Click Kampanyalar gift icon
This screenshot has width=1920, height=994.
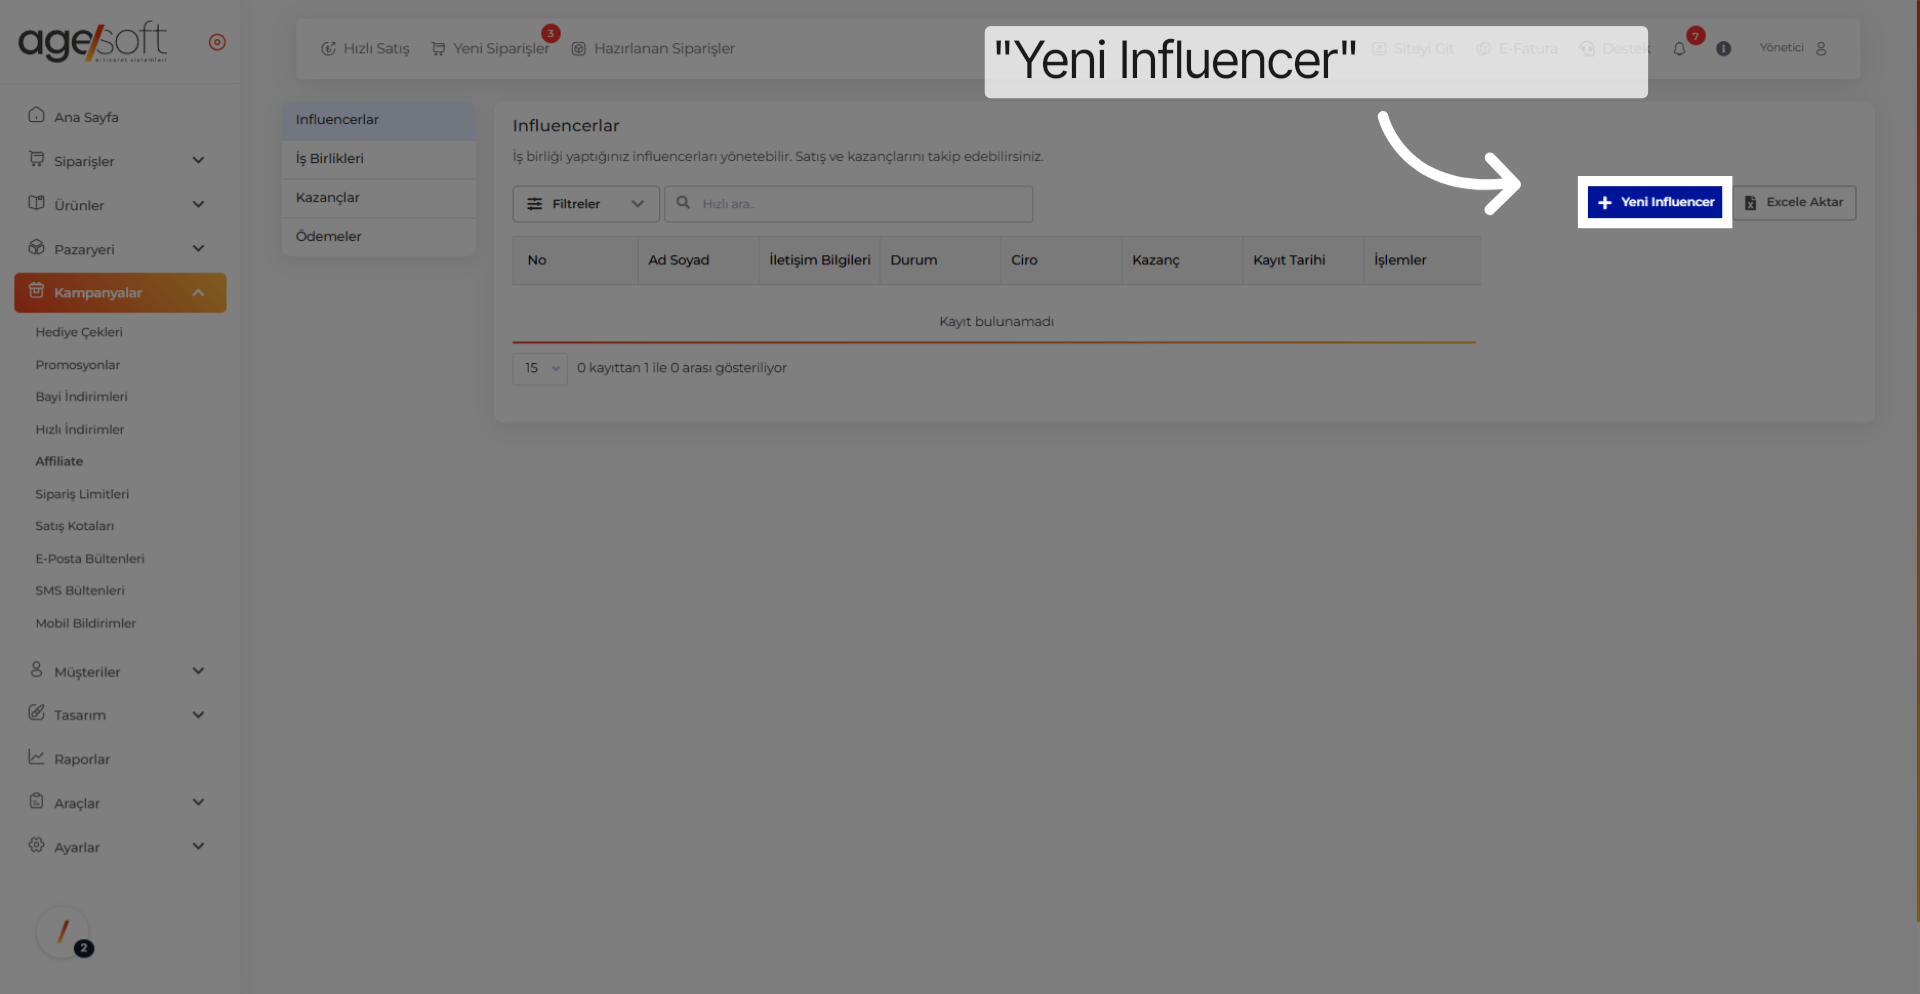(36, 291)
